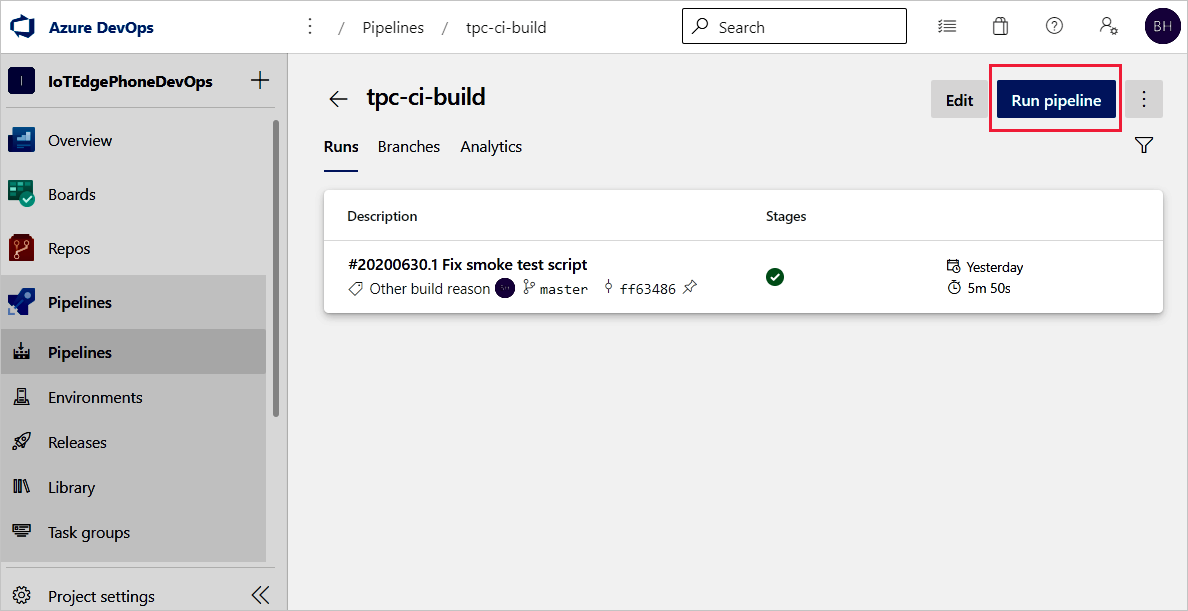Click the back arrow beside tpc-ci-build

338,99
